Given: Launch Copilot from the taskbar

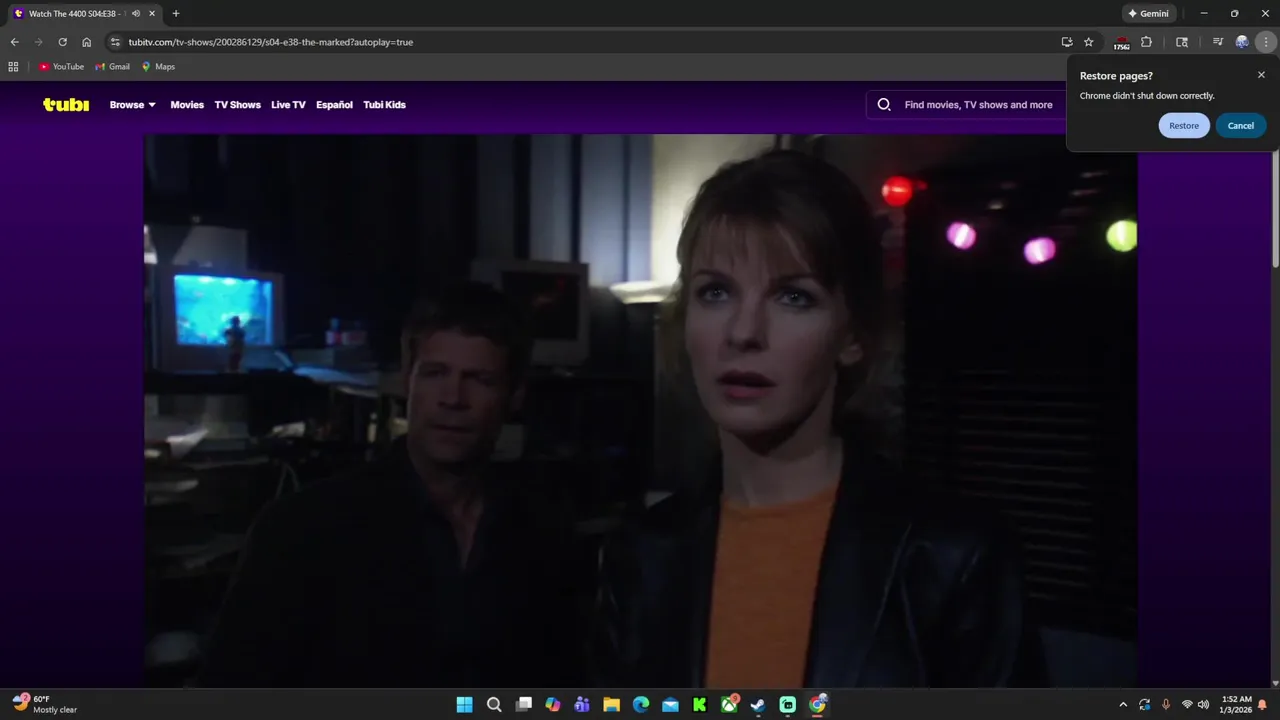Looking at the screenshot, I should coord(553,704).
